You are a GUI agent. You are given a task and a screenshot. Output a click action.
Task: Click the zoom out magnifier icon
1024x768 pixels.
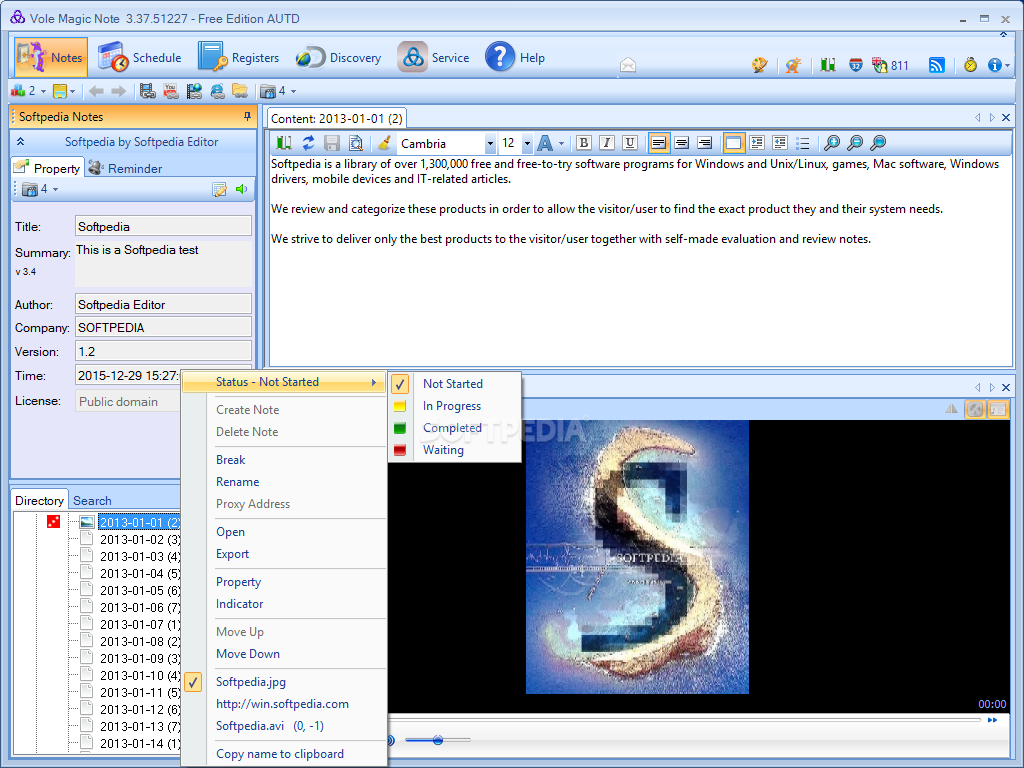pyautogui.click(x=855, y=142)
